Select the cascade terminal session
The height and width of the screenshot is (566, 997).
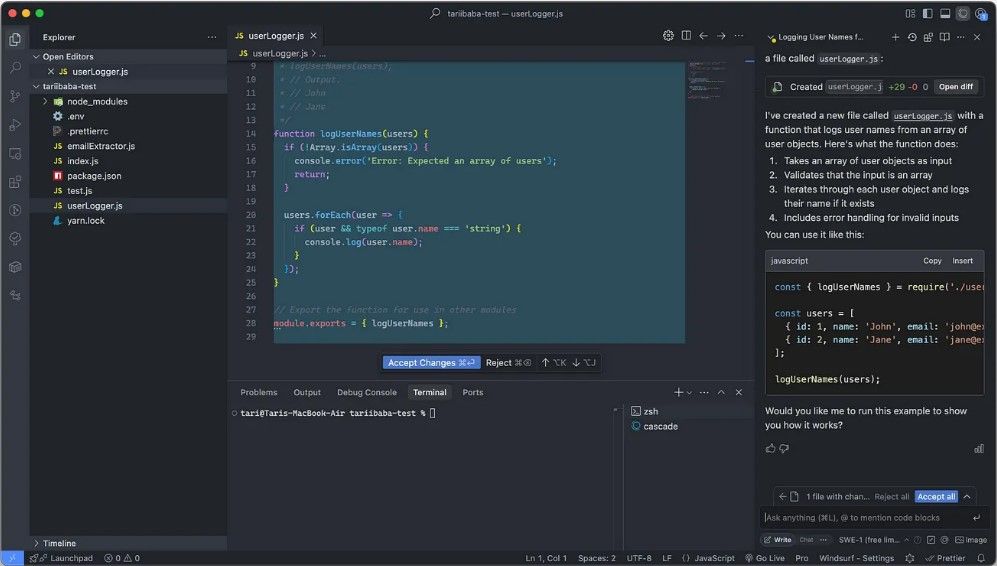coord(660,427)
